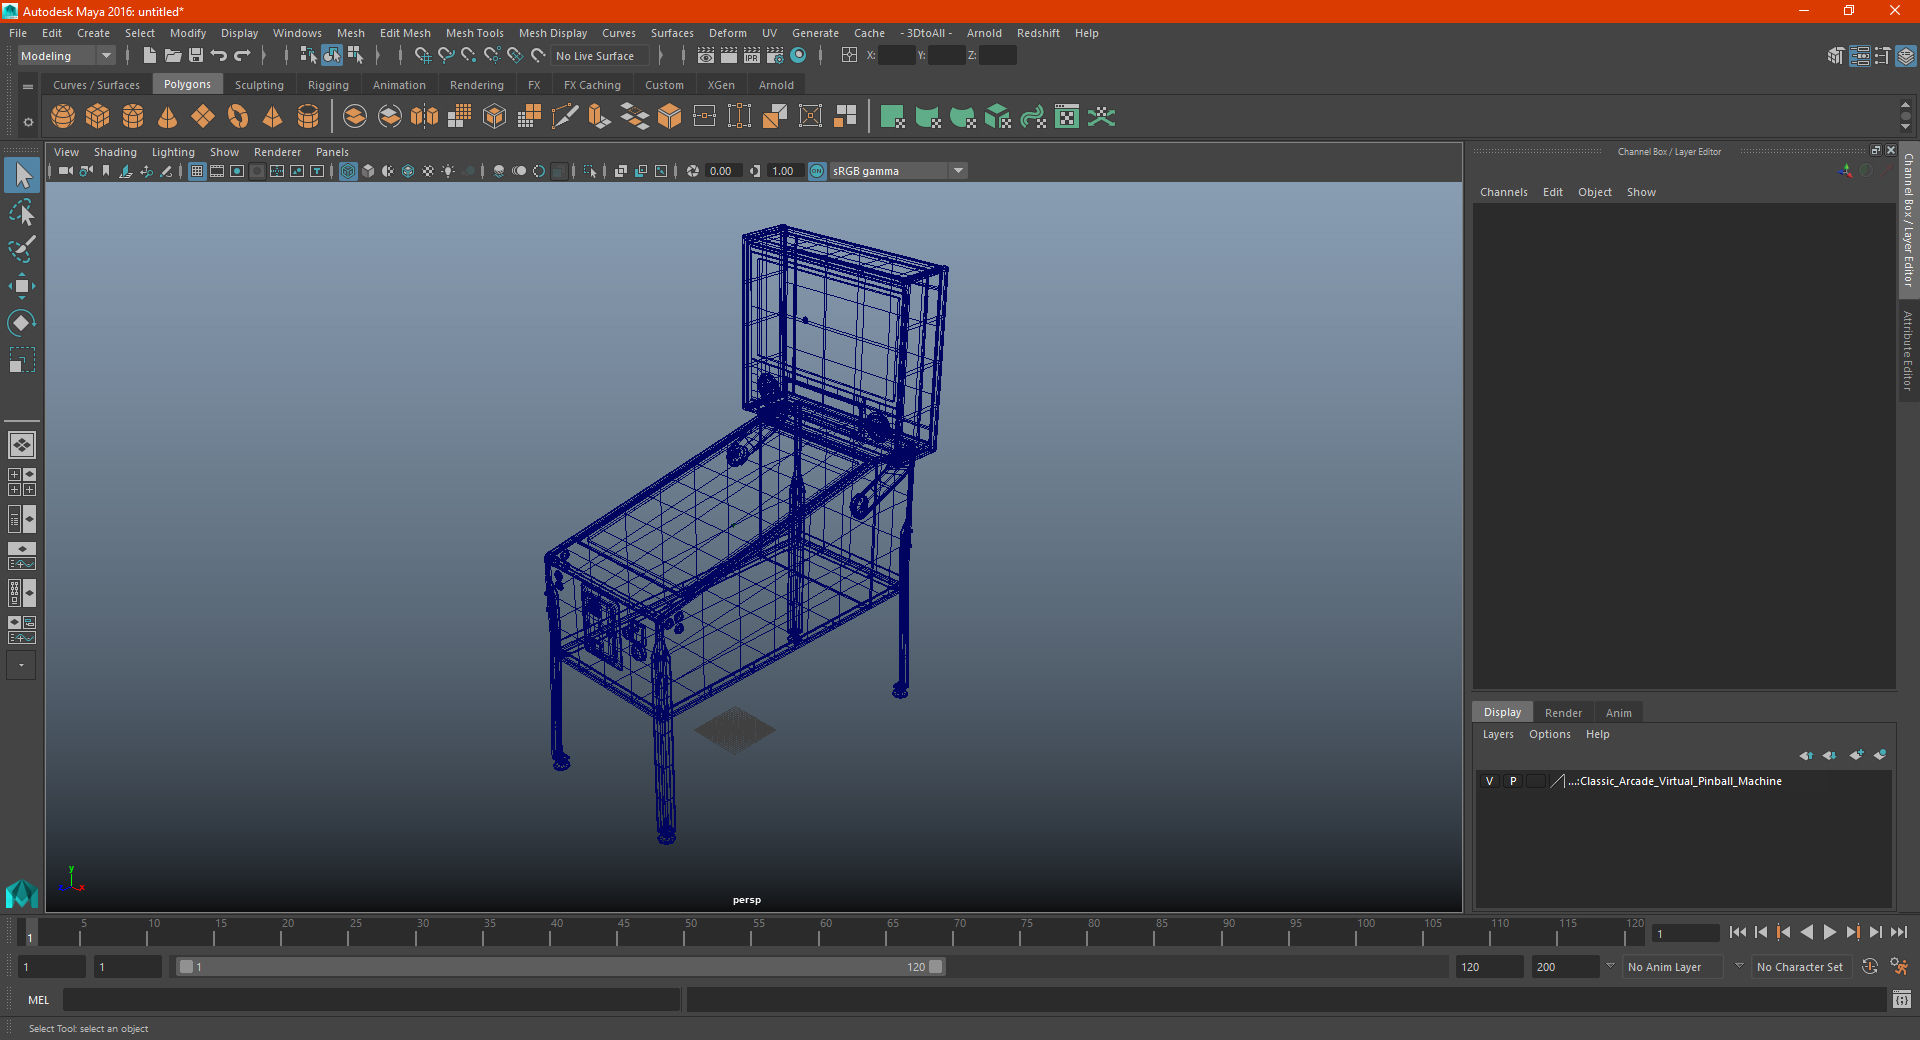Open the shelf tab selector menu icon

point(28,87)
